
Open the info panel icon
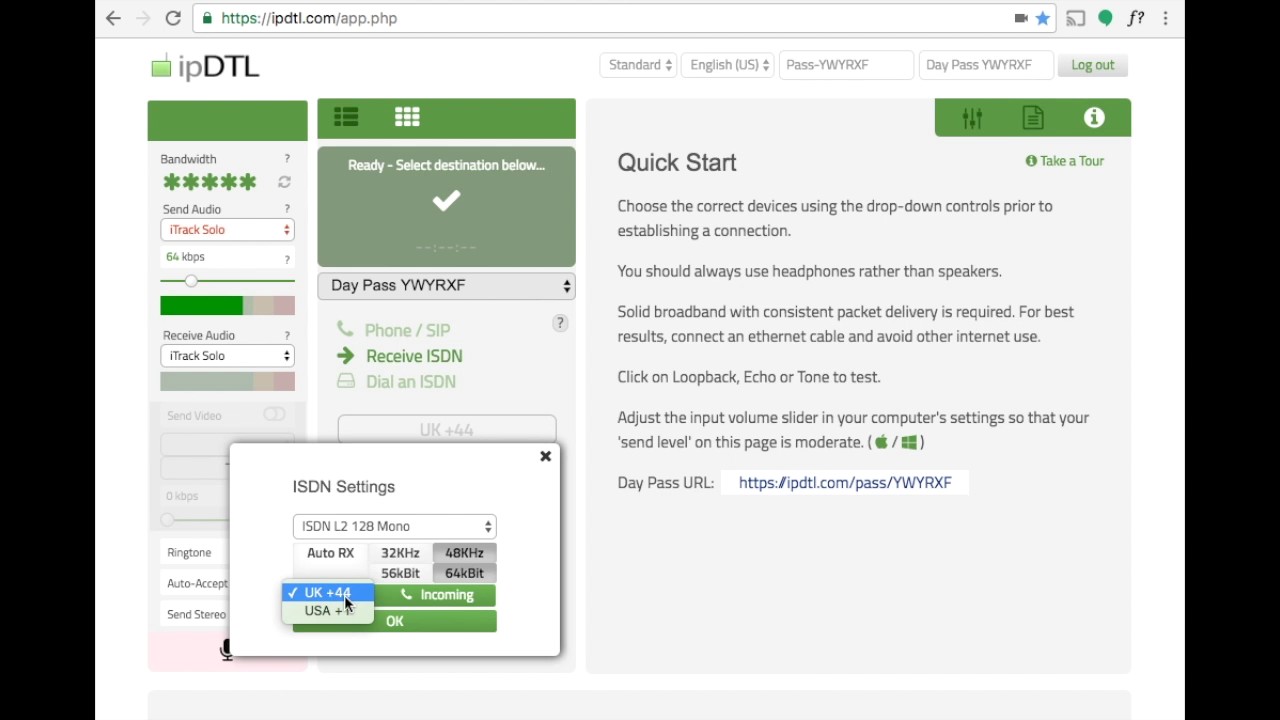(x=1094, y=118)
